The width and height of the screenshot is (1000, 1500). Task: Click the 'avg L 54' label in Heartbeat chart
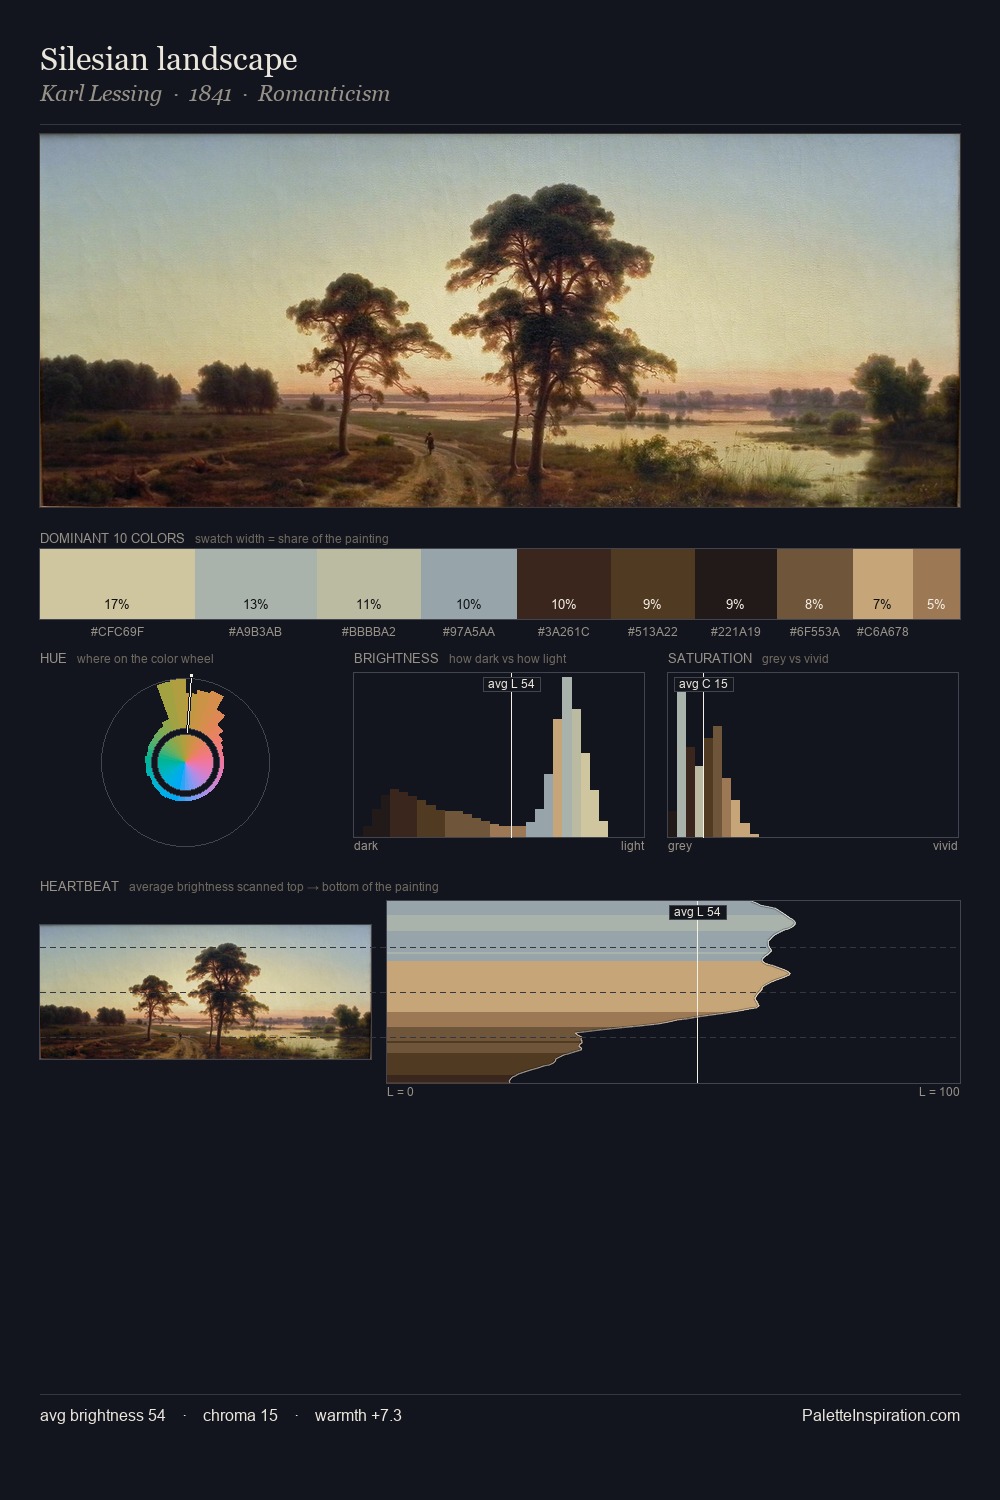click(697, 912)
